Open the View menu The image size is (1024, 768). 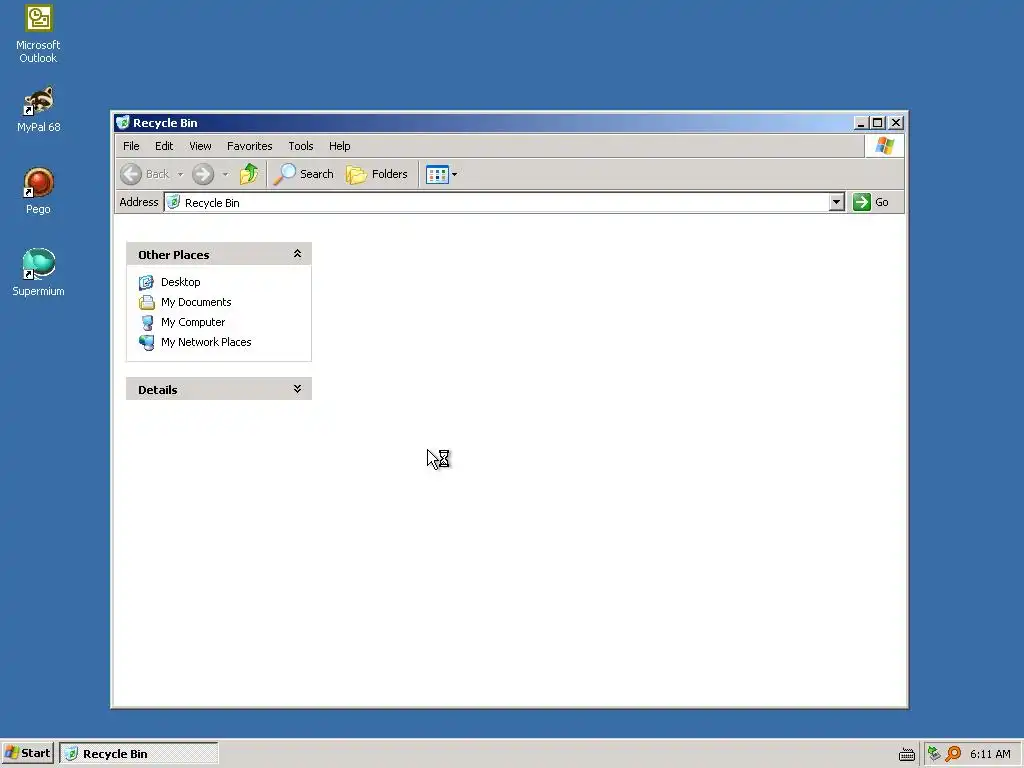tap(200, 146)
